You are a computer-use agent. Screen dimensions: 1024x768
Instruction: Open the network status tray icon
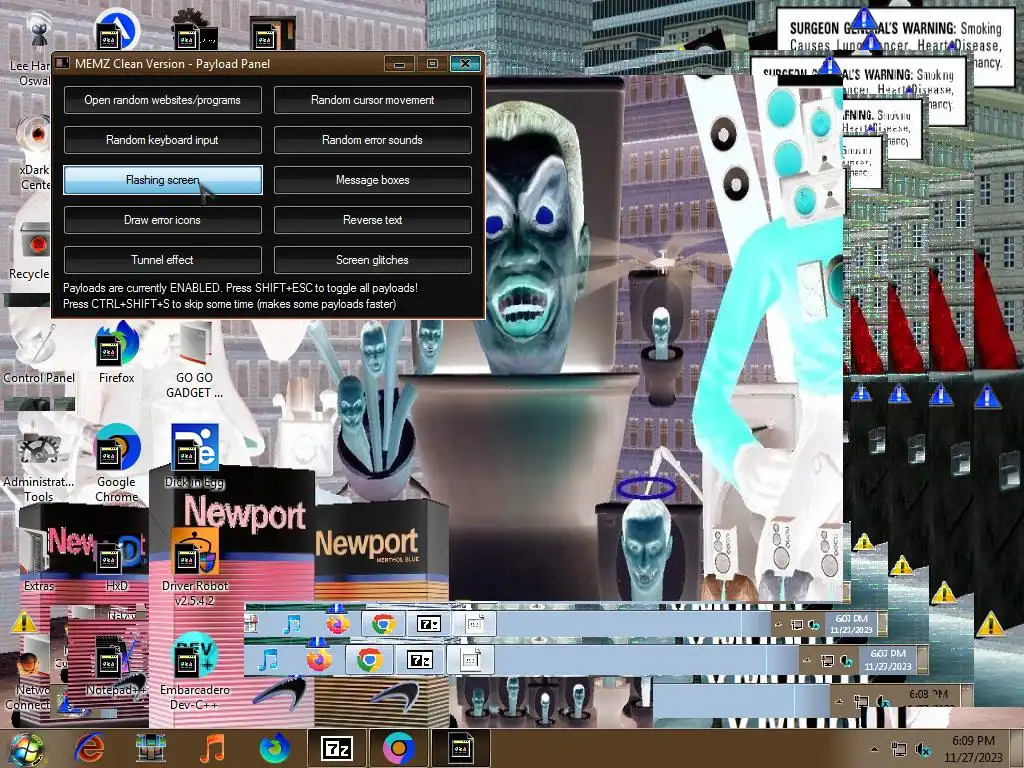click(x=899, y=750)
